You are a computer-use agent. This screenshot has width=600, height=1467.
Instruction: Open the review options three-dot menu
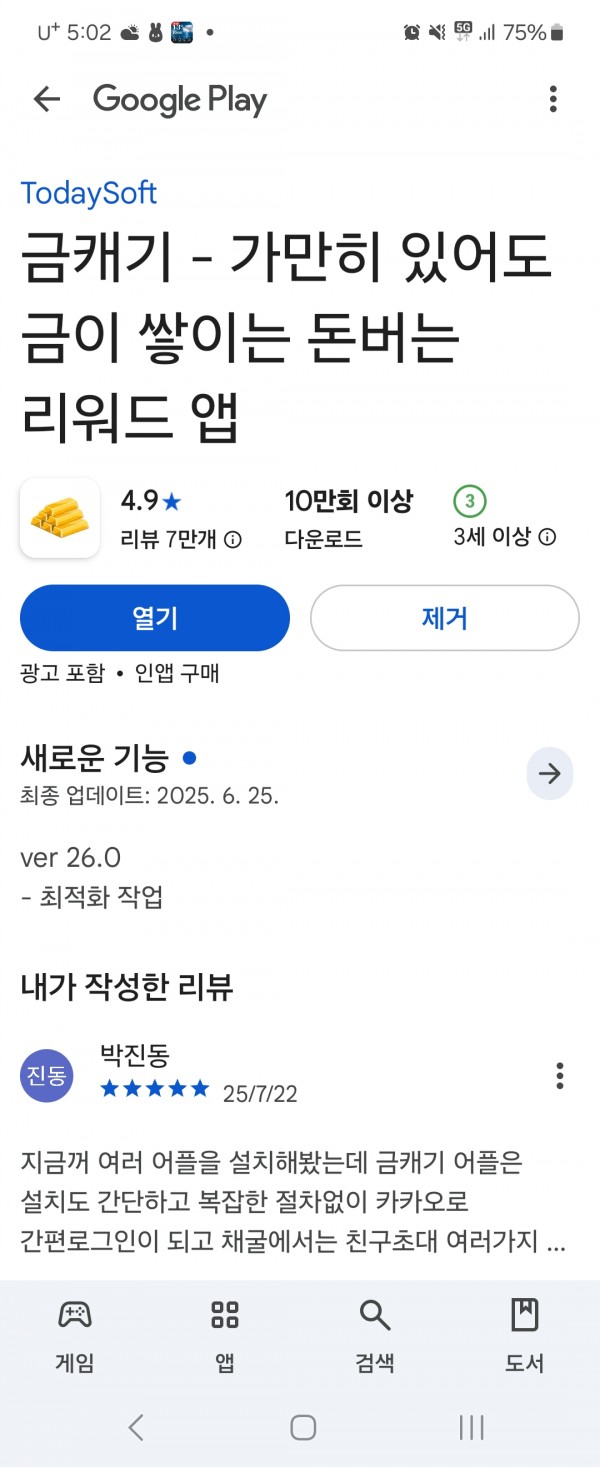pos(560,1076)
